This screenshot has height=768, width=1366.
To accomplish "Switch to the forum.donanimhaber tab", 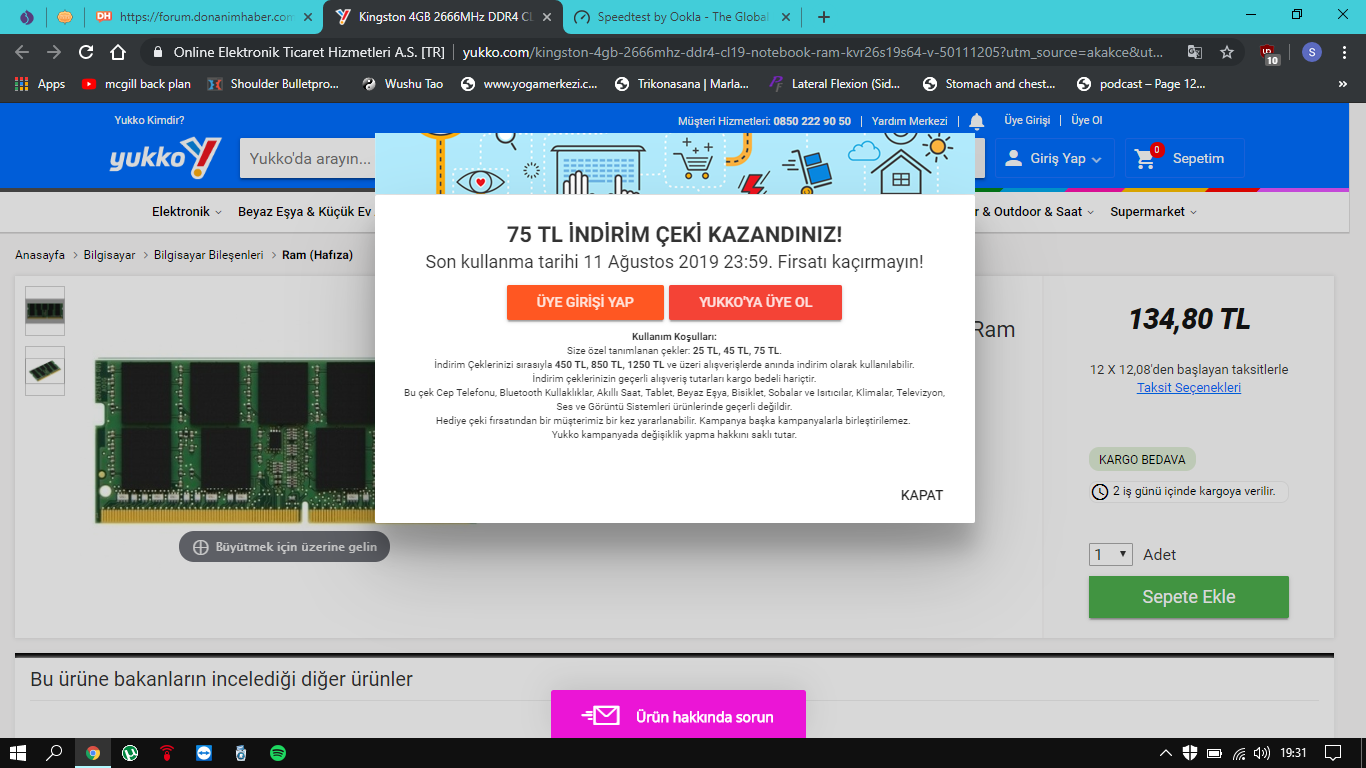I will [x=205, y=17].
